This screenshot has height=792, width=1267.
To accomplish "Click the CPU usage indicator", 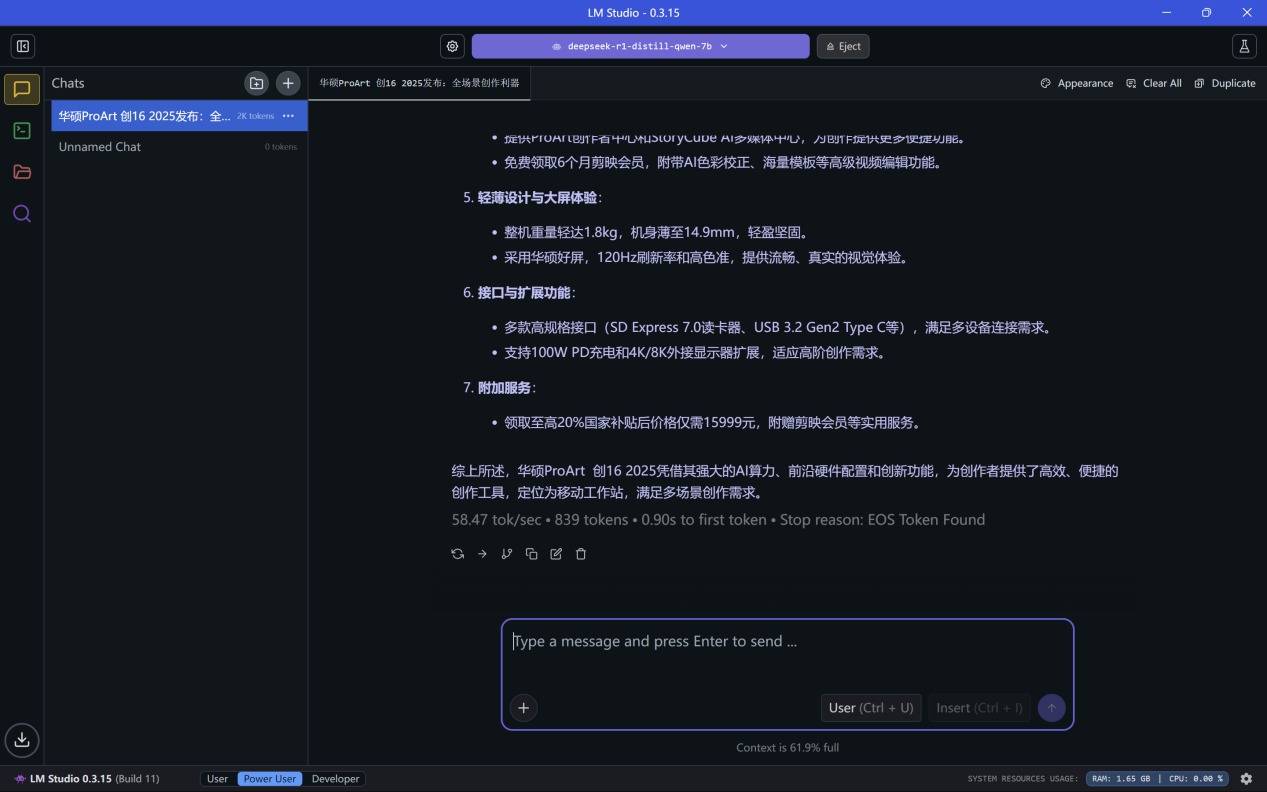I will (1194, 779).
